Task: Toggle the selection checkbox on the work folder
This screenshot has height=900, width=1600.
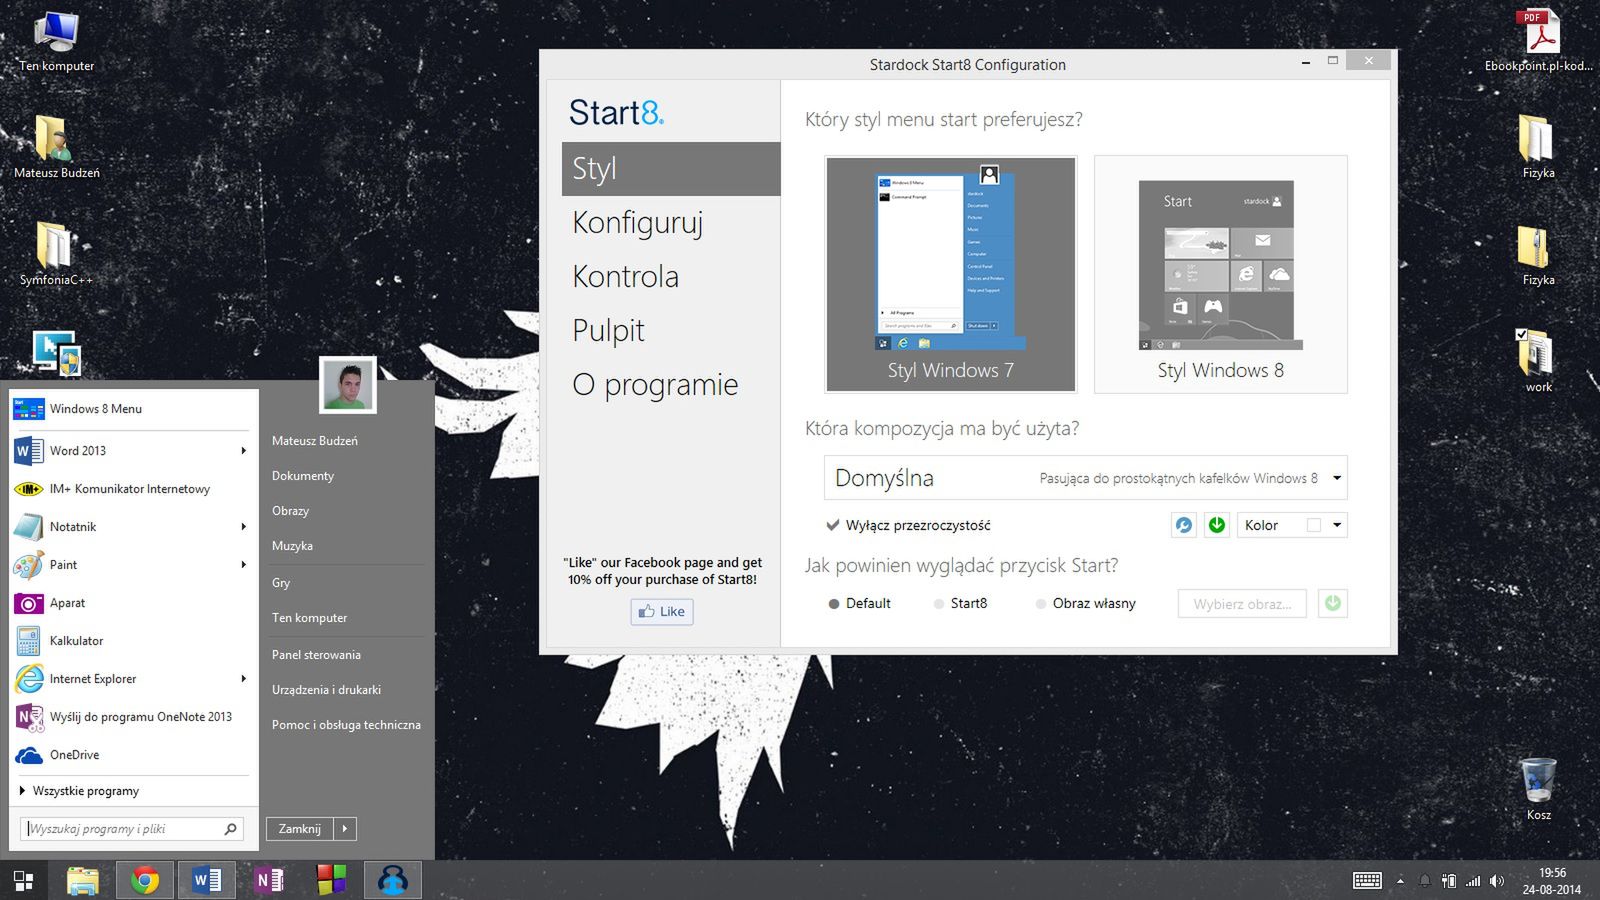Action: 1521,335
